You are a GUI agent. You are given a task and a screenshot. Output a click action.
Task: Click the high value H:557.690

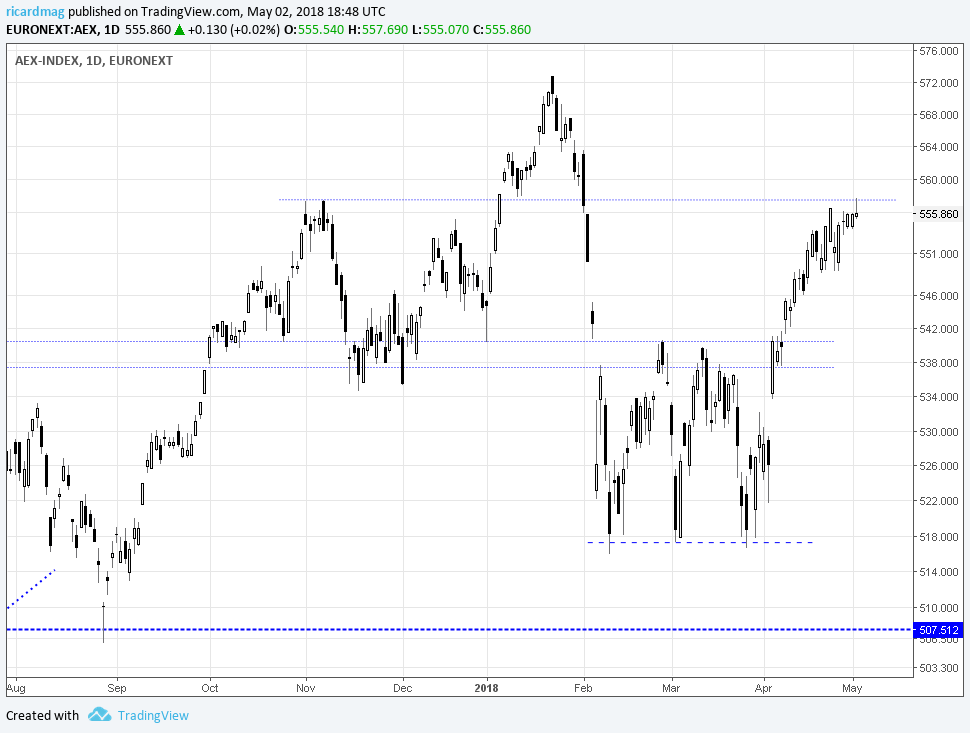pos(378,30)
